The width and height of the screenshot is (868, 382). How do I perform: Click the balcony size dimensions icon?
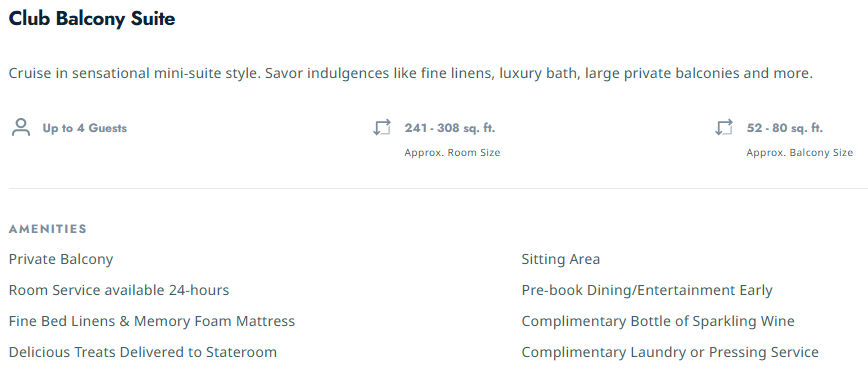[x=724, y=127]
